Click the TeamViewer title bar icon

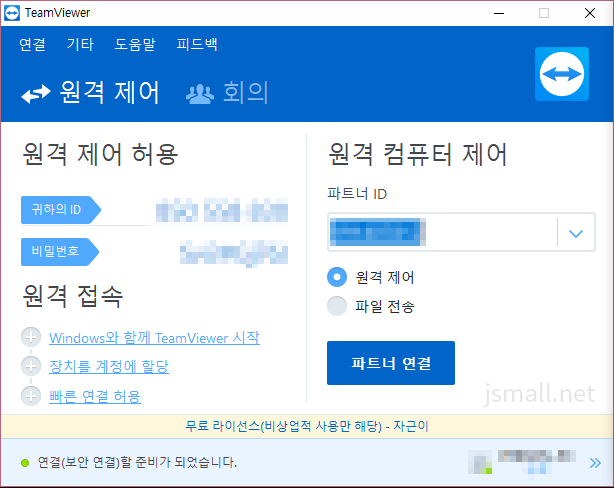coord(12,13)
